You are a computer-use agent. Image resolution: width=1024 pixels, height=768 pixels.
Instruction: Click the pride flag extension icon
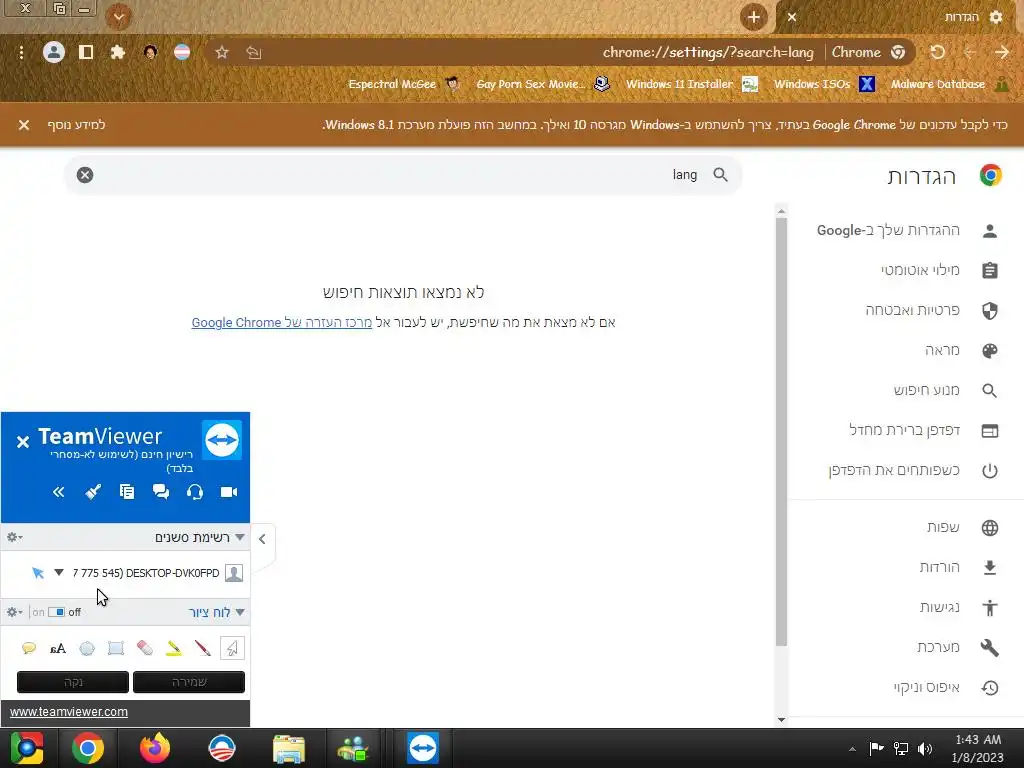(182, 52)
